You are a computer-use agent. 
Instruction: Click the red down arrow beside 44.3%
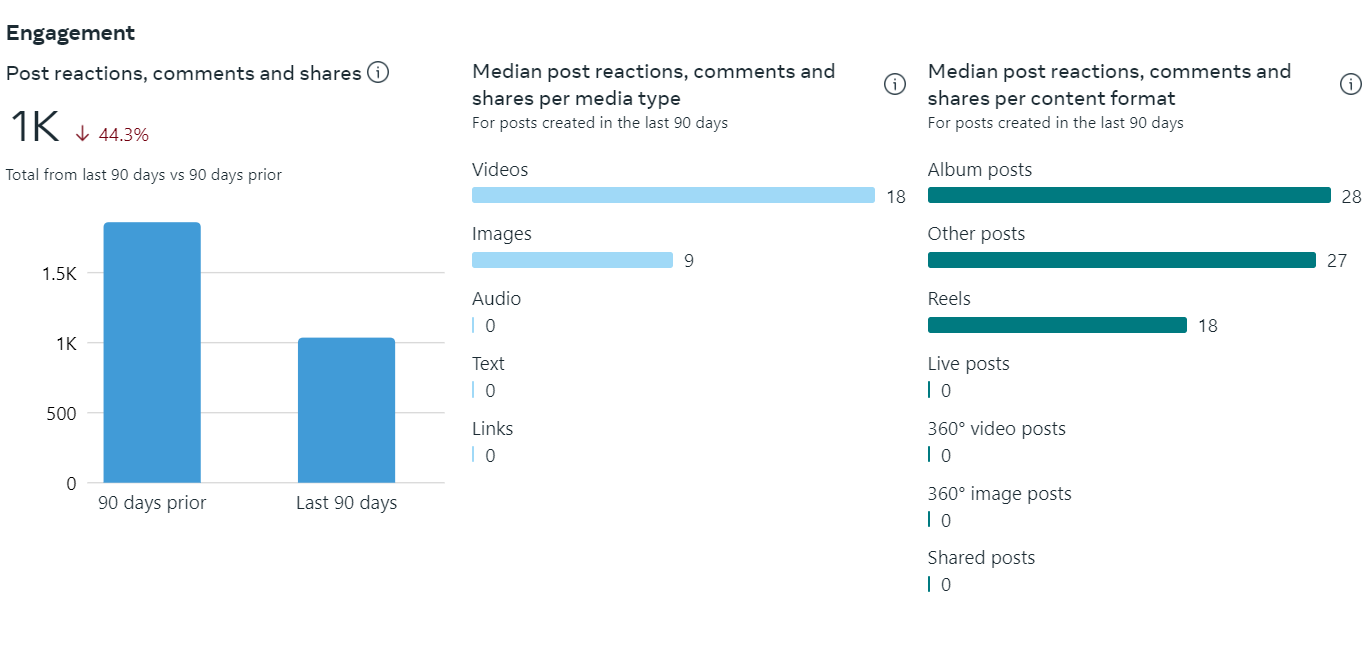point(83,135)
